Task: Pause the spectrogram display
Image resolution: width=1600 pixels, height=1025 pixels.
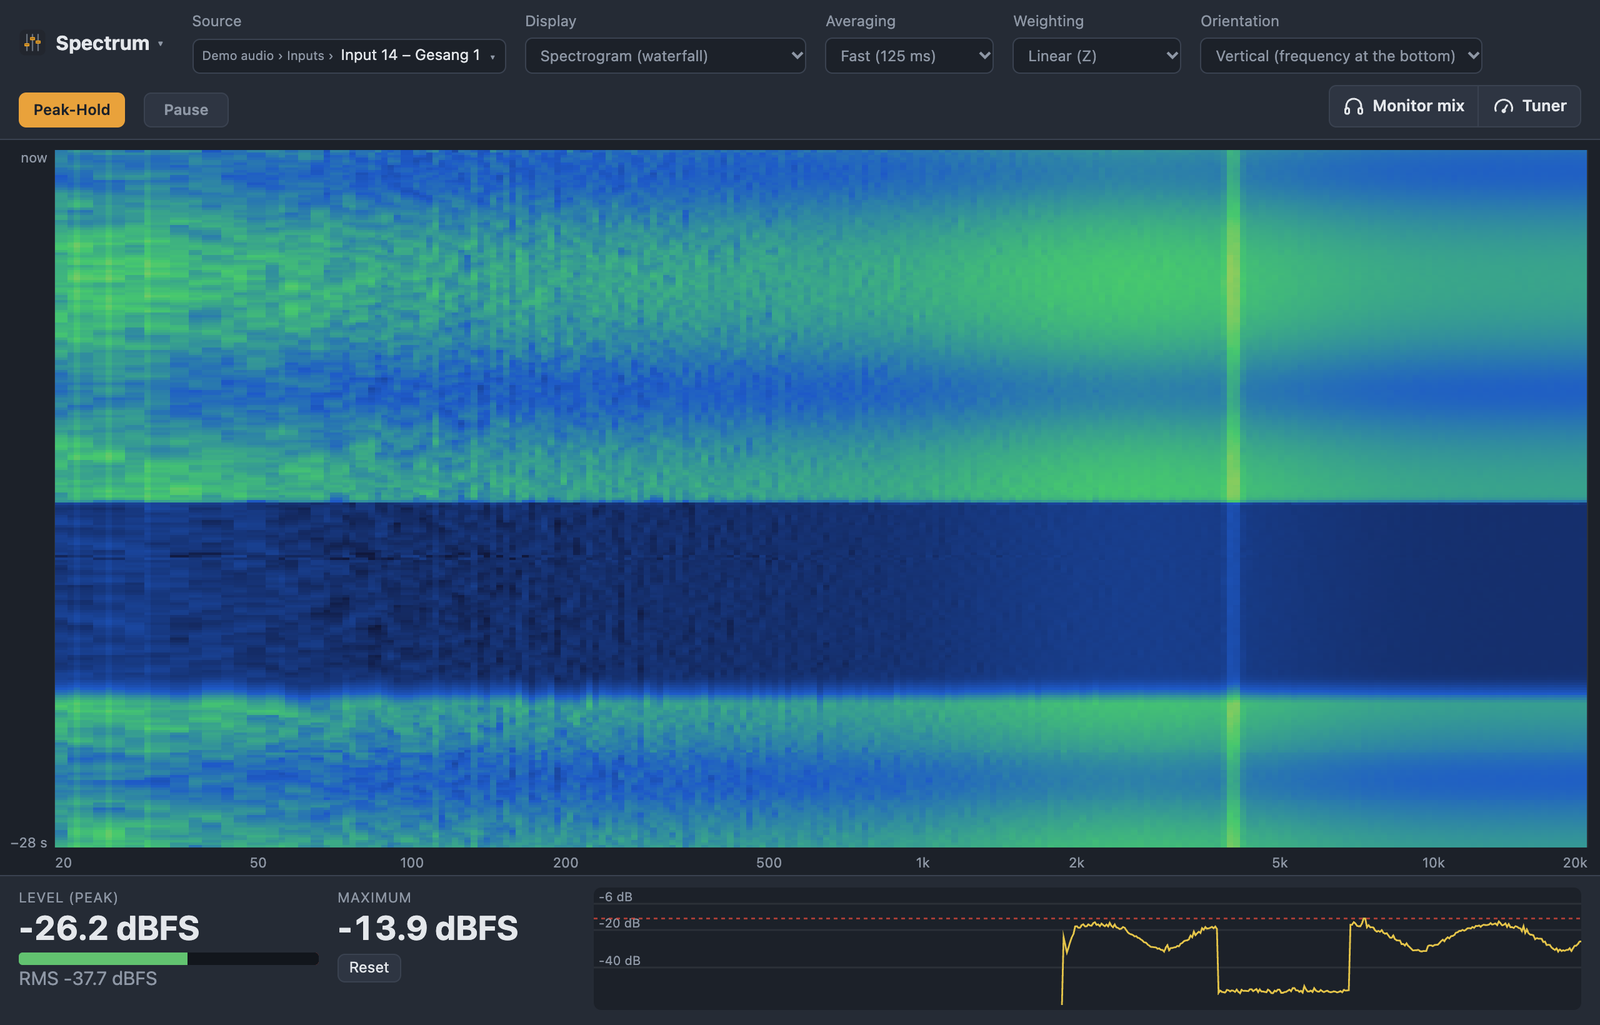Action: pos(186,110)
